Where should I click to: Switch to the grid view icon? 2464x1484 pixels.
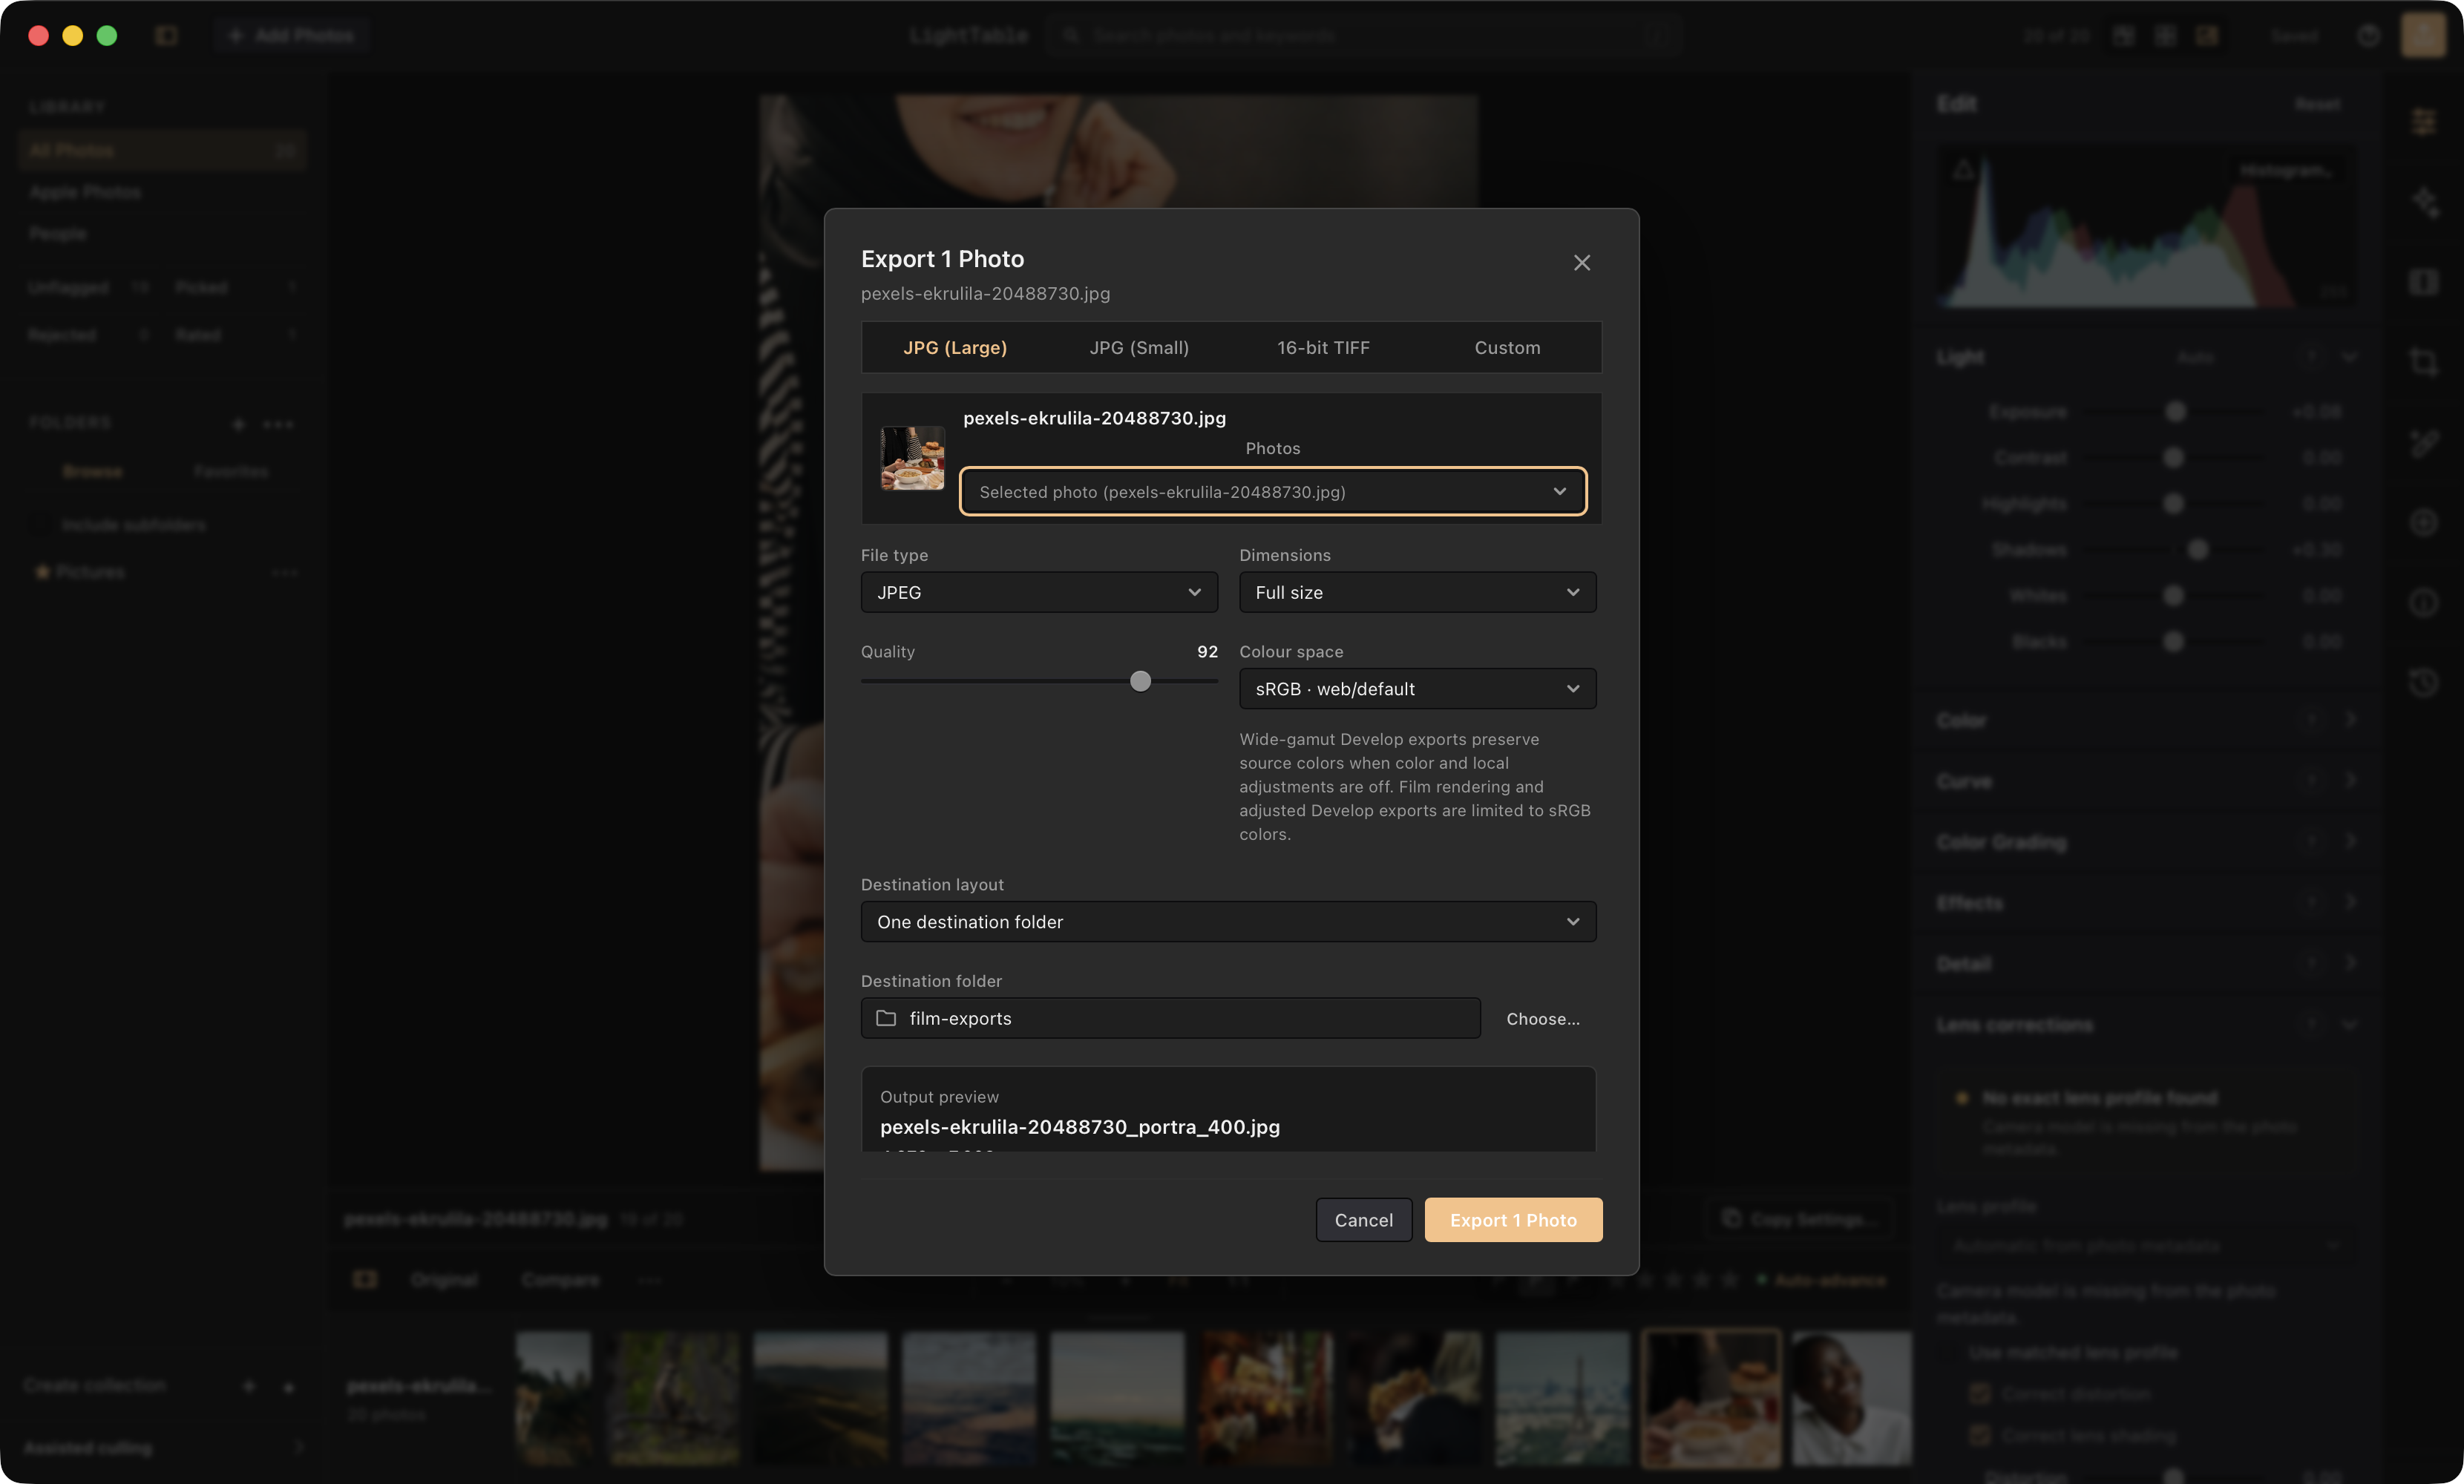[x=2165, y=36]
